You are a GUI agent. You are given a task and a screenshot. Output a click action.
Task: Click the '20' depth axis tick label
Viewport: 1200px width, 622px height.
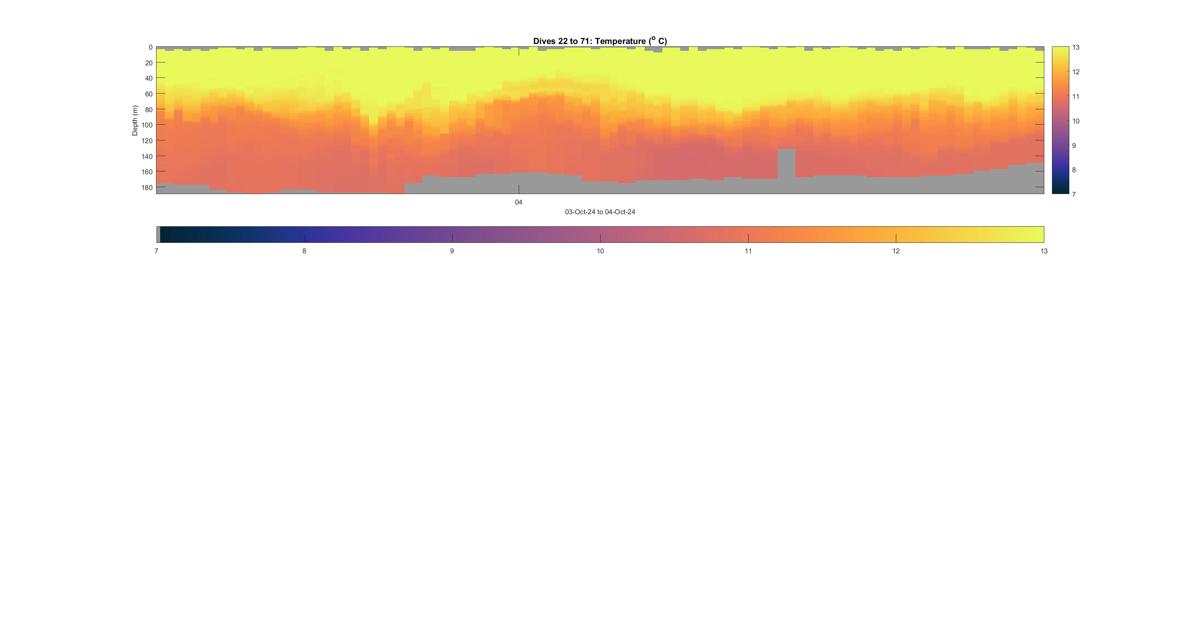148,63
